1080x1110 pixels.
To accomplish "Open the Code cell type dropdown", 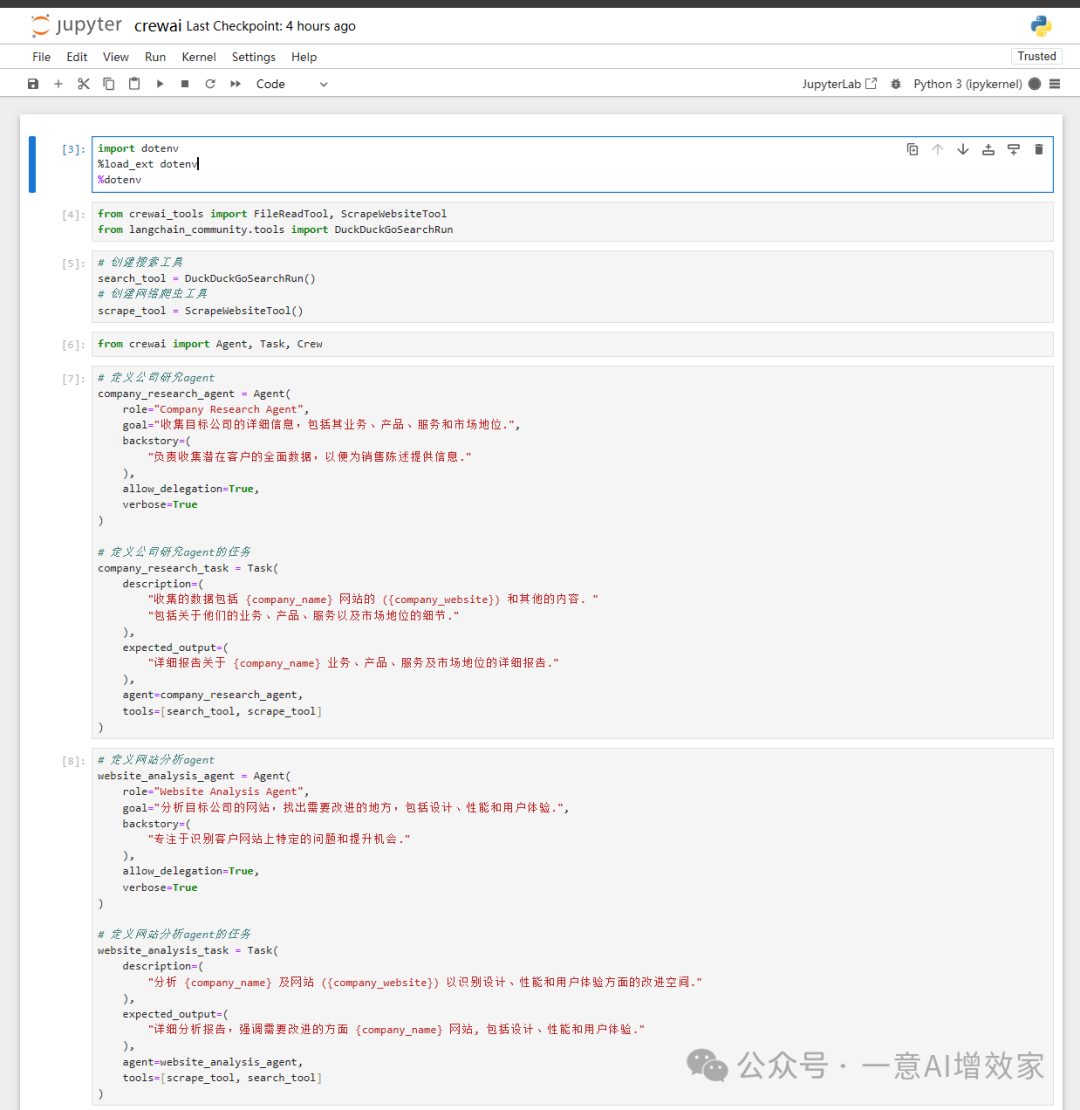I will tap(291, 84).
